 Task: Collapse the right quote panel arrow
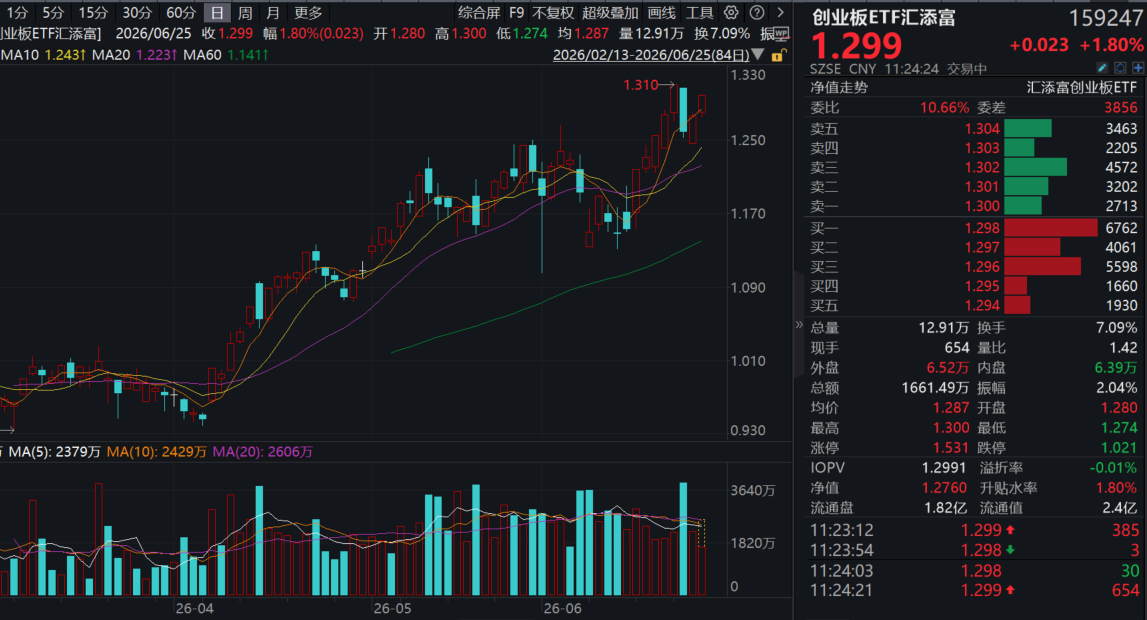tap(799, 325)
